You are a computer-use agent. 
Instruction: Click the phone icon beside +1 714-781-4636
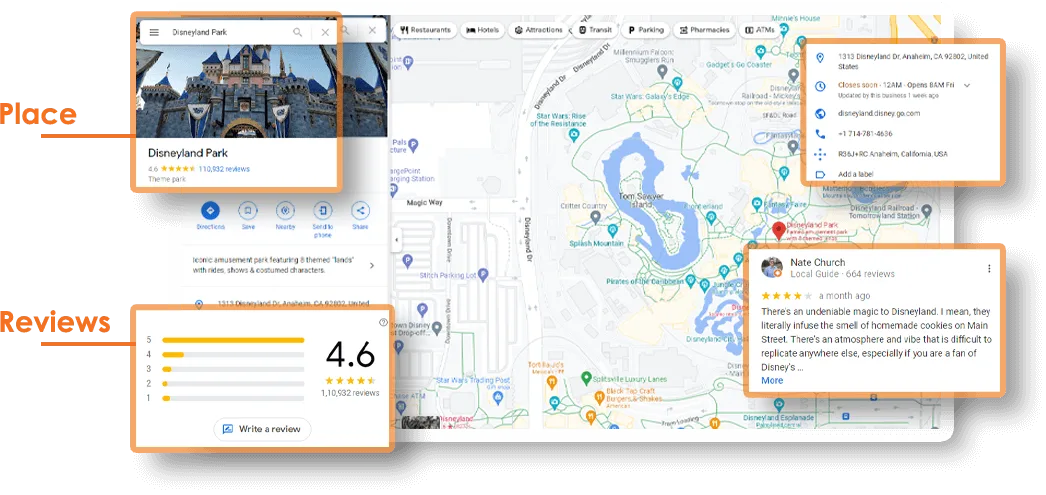click(821, 133)
